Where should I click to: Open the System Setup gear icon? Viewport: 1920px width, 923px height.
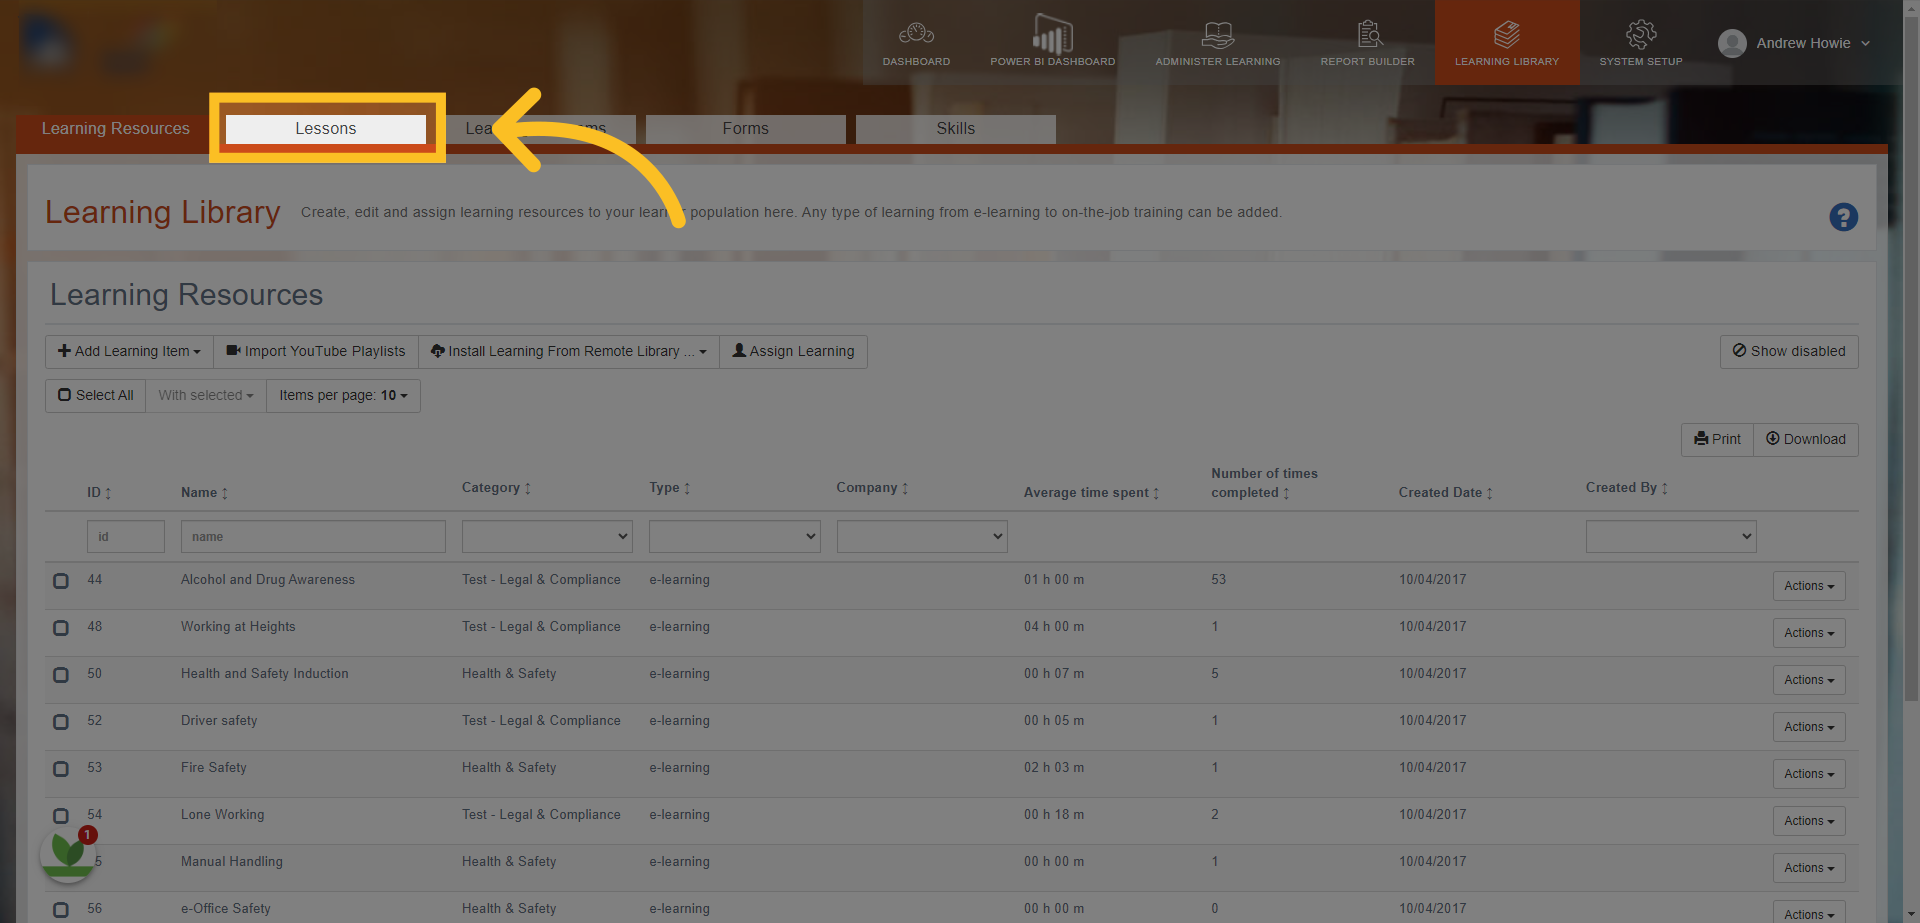pos(1640,34)
